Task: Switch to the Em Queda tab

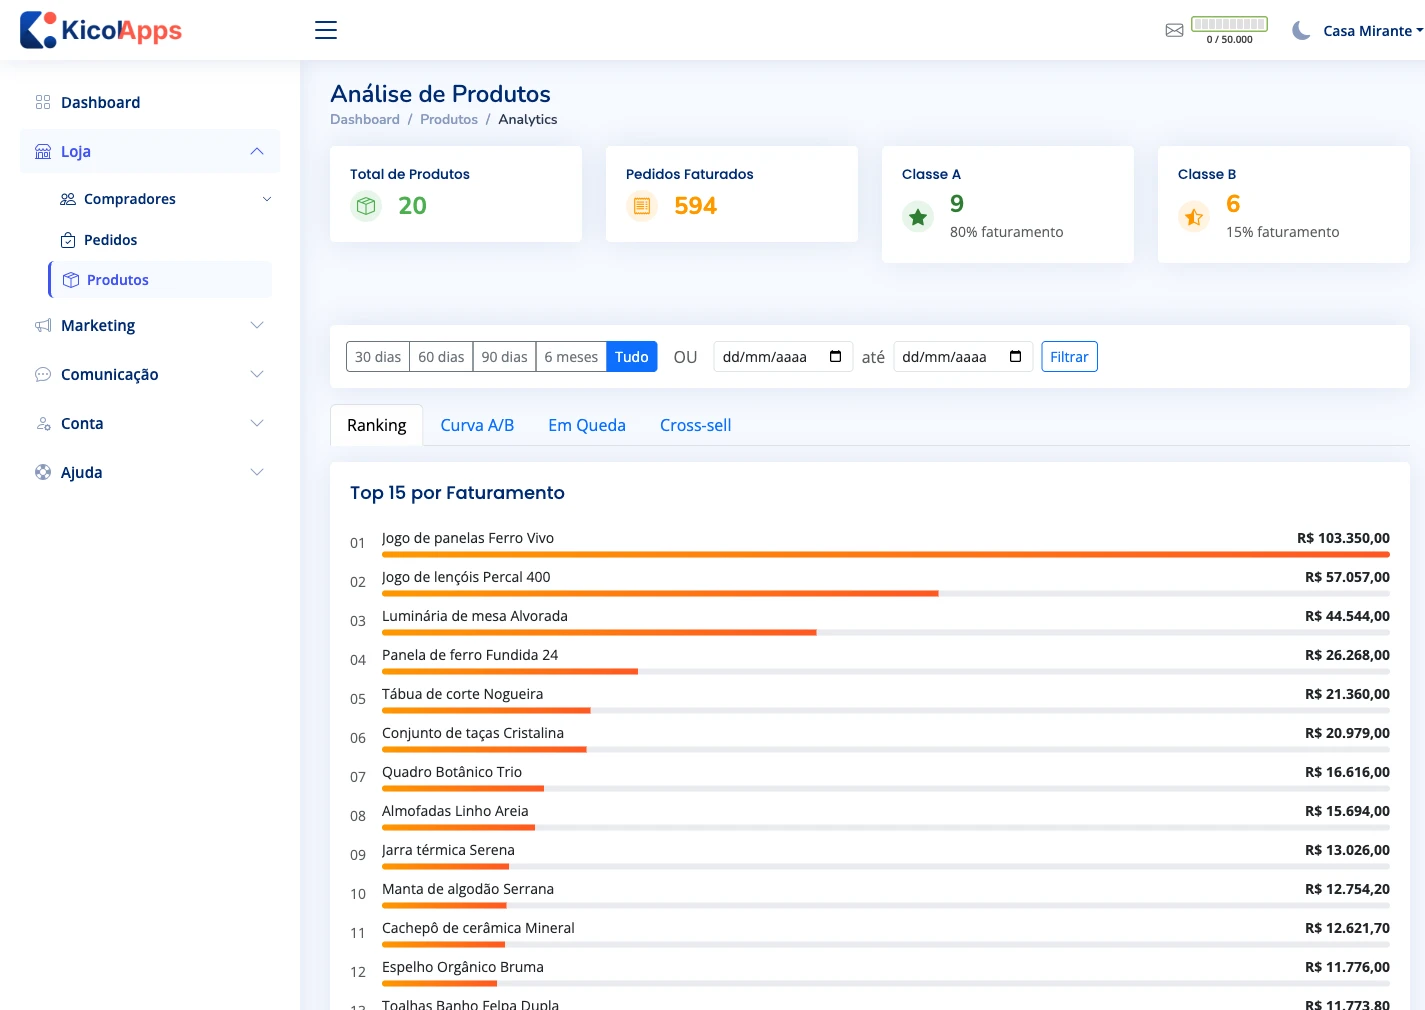Action: [587, 425]
